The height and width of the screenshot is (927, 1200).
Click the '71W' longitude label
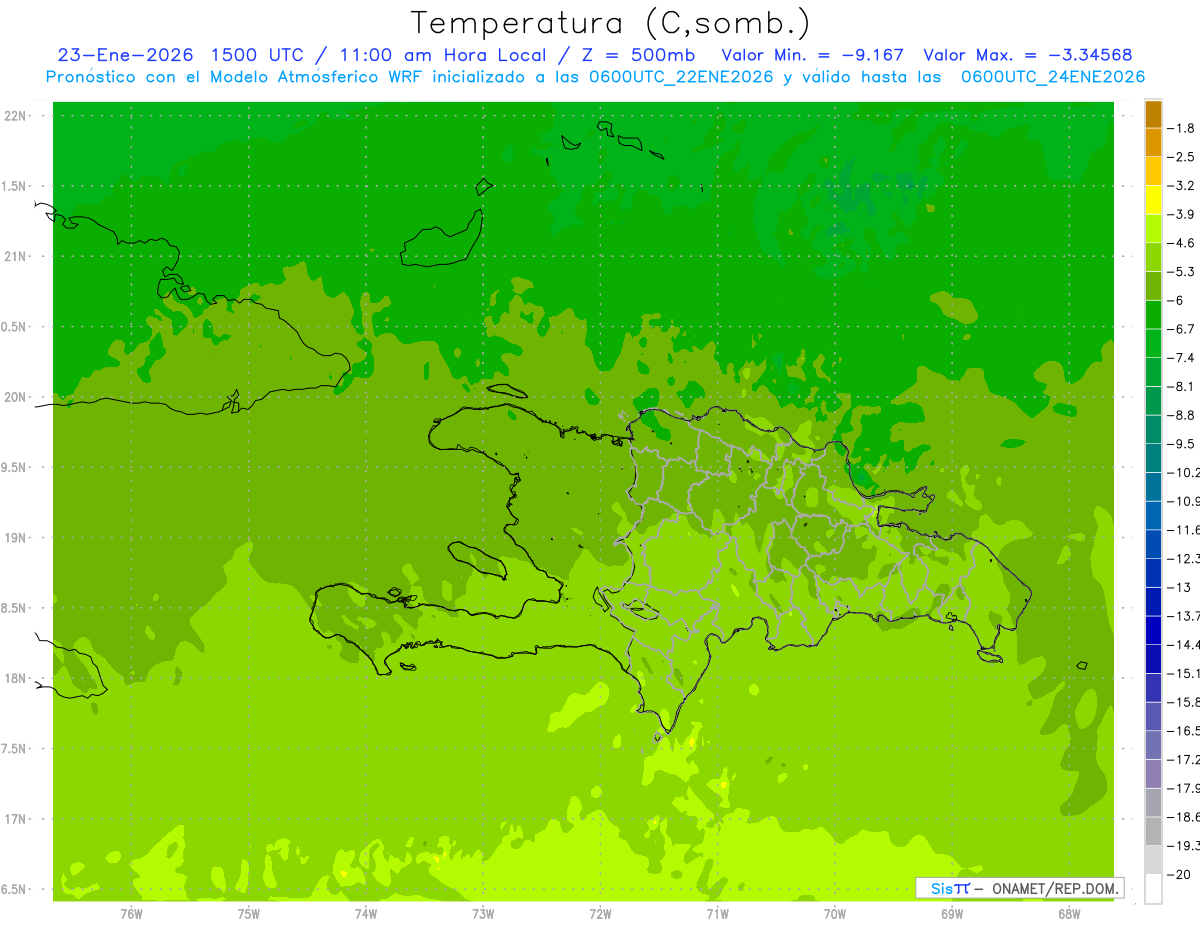[717, 914]
